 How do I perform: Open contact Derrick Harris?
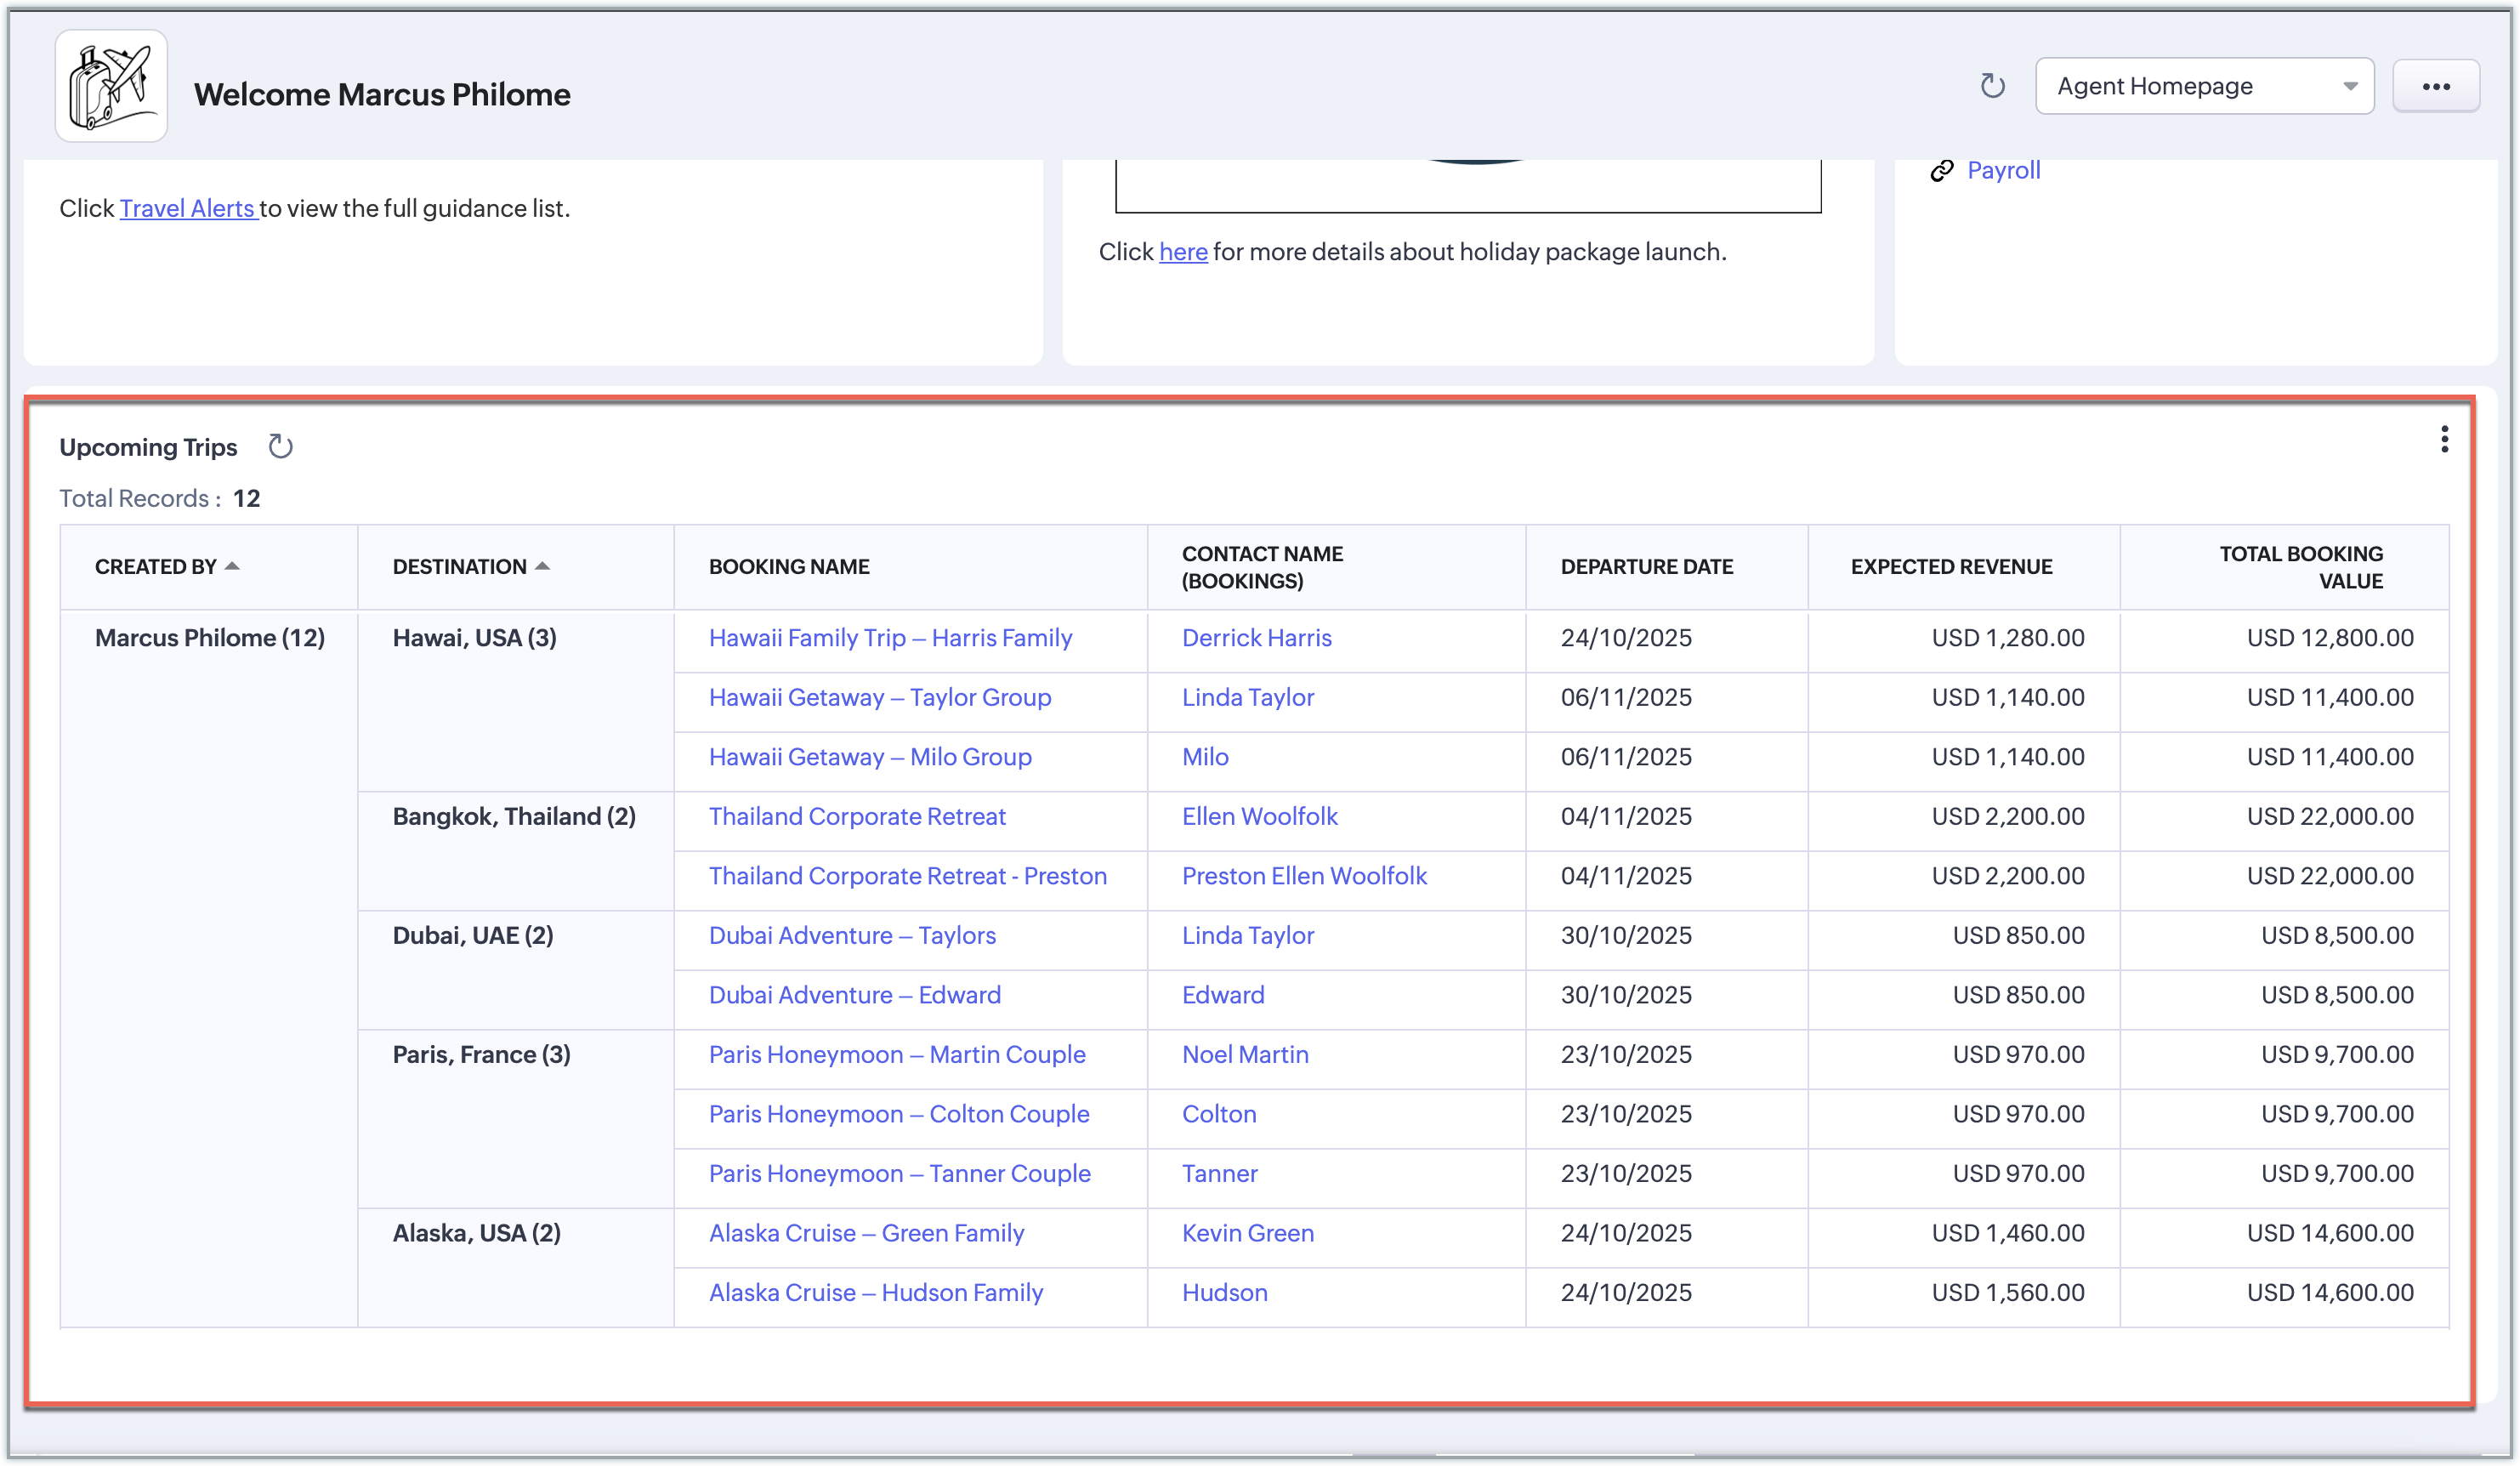coord(1256,638)
